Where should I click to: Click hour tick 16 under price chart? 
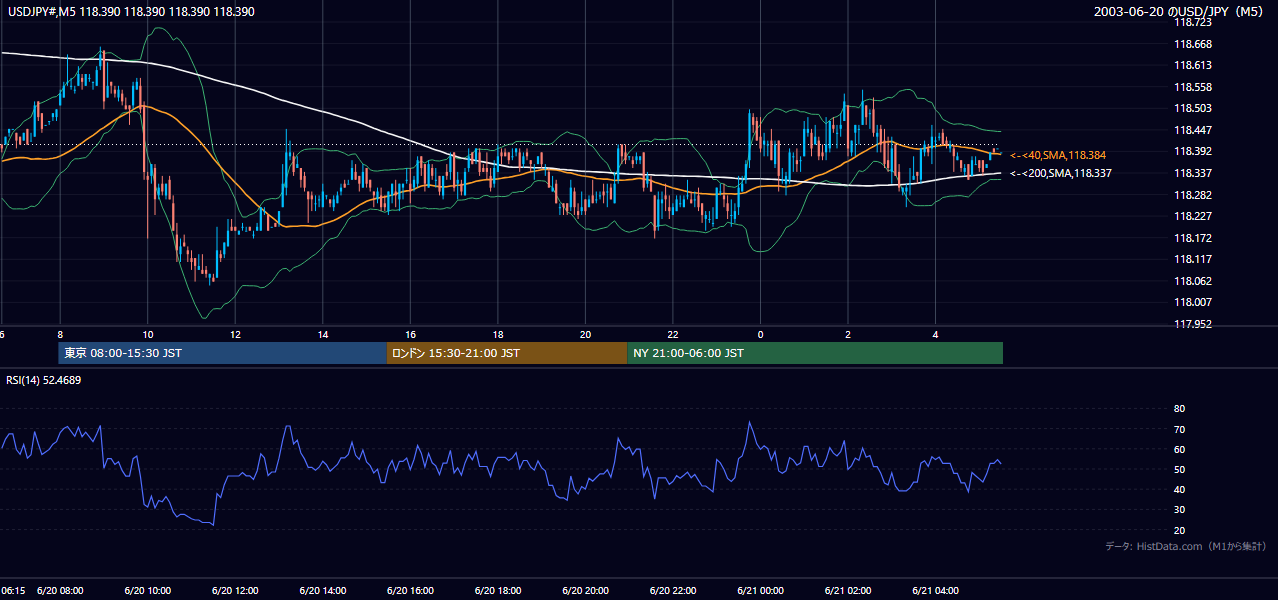[410, 334]
